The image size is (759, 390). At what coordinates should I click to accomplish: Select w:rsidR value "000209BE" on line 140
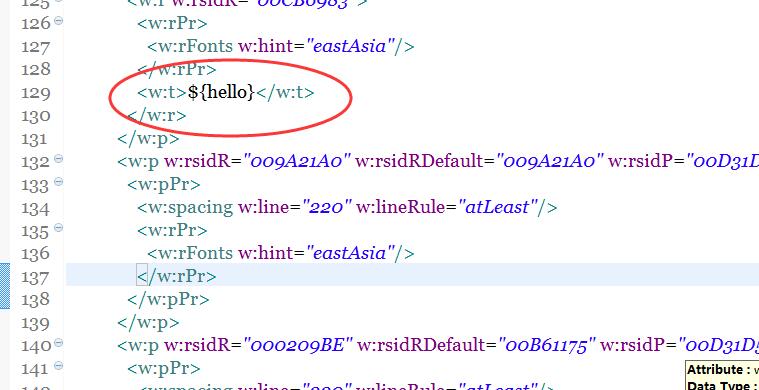tap(297, 345)
